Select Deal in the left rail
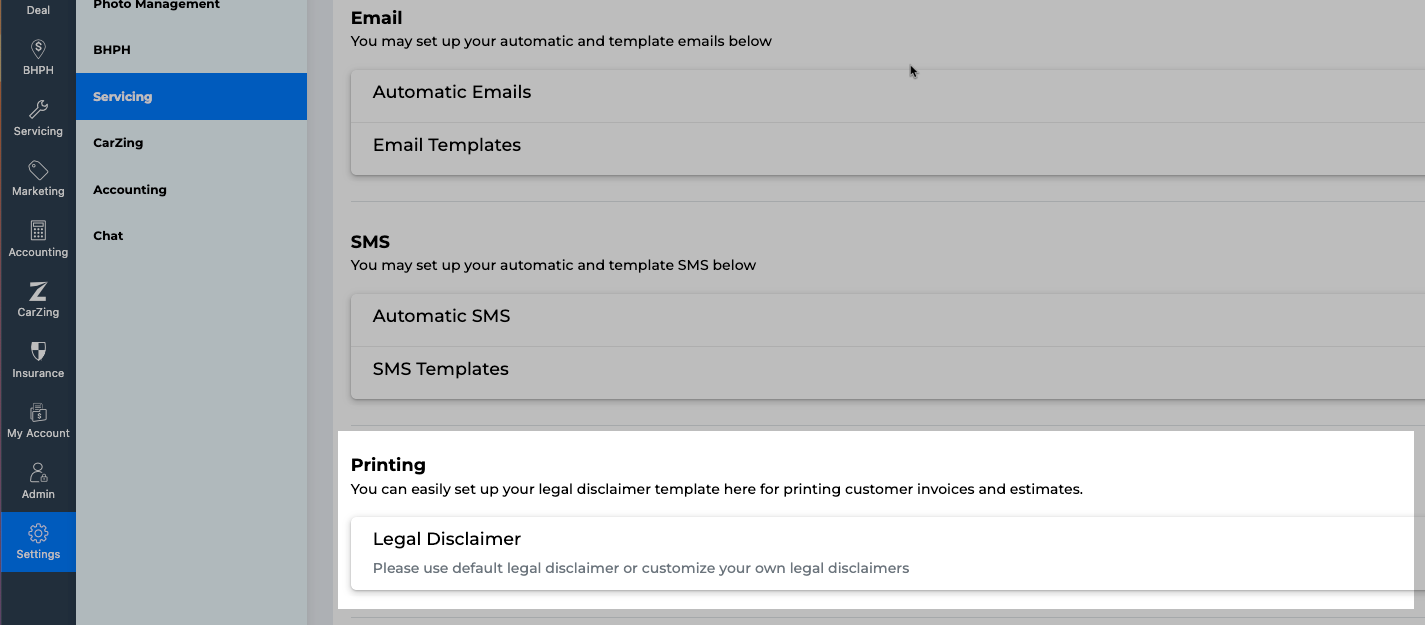 38,10
